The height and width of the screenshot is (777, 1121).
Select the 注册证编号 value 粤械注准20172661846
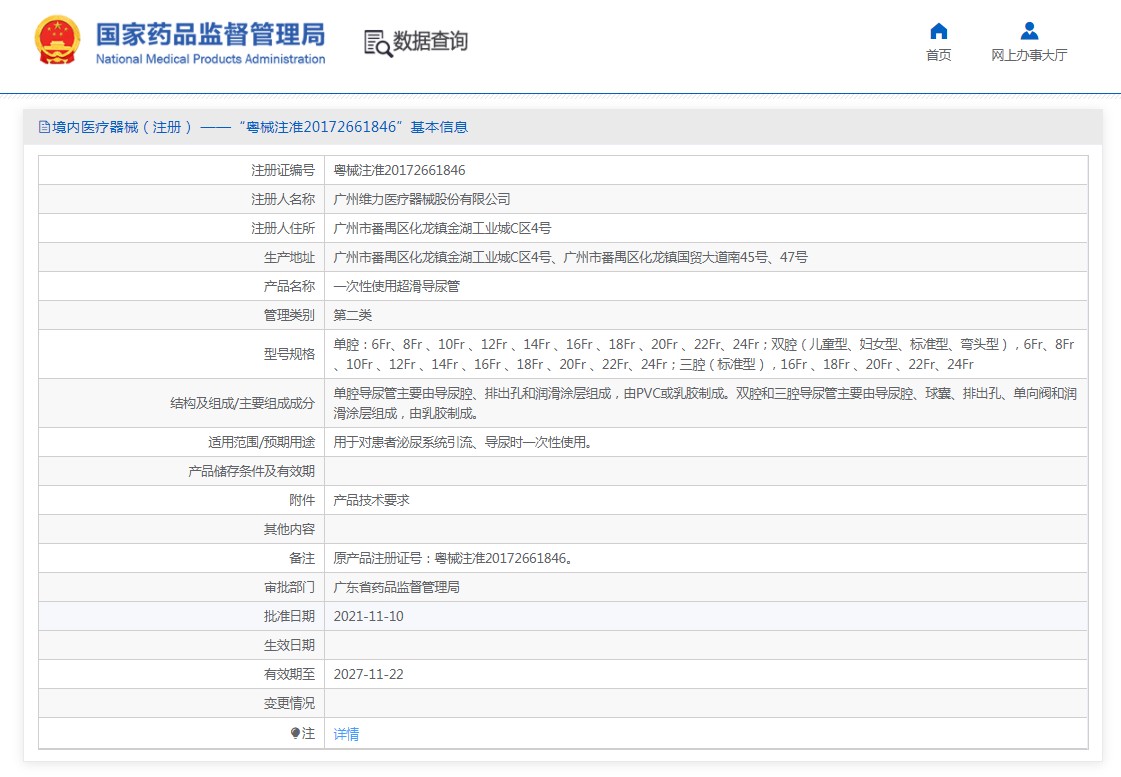coord(399,171)
